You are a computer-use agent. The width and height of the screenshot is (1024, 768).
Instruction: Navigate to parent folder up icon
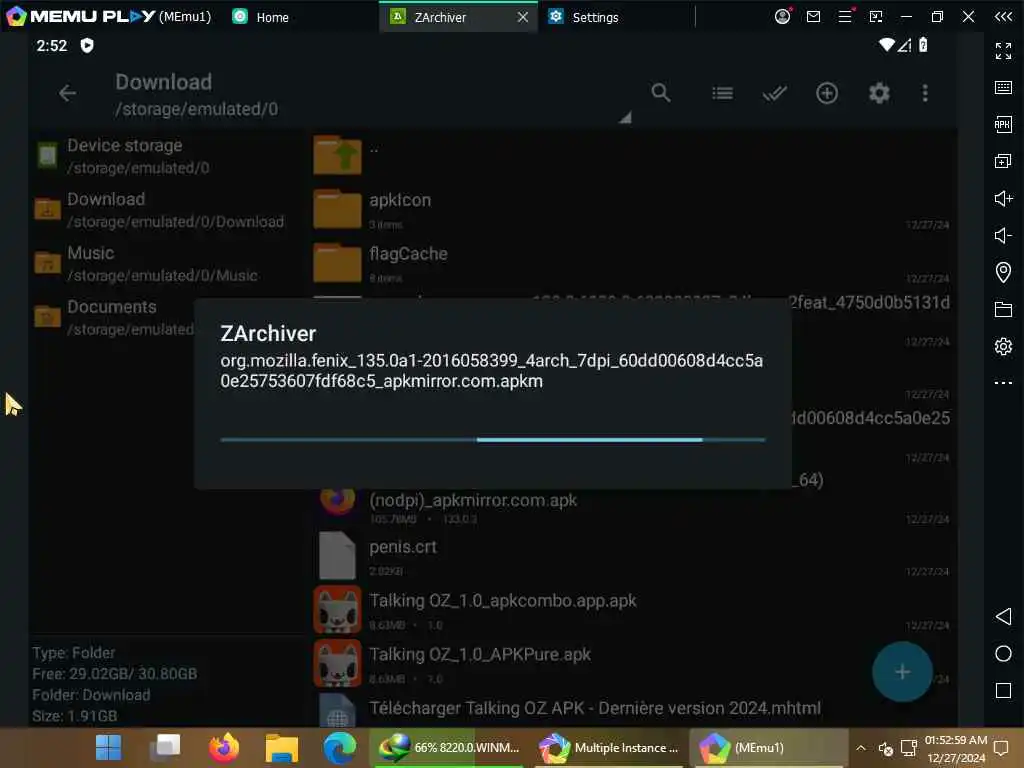(x=338, y=155)
